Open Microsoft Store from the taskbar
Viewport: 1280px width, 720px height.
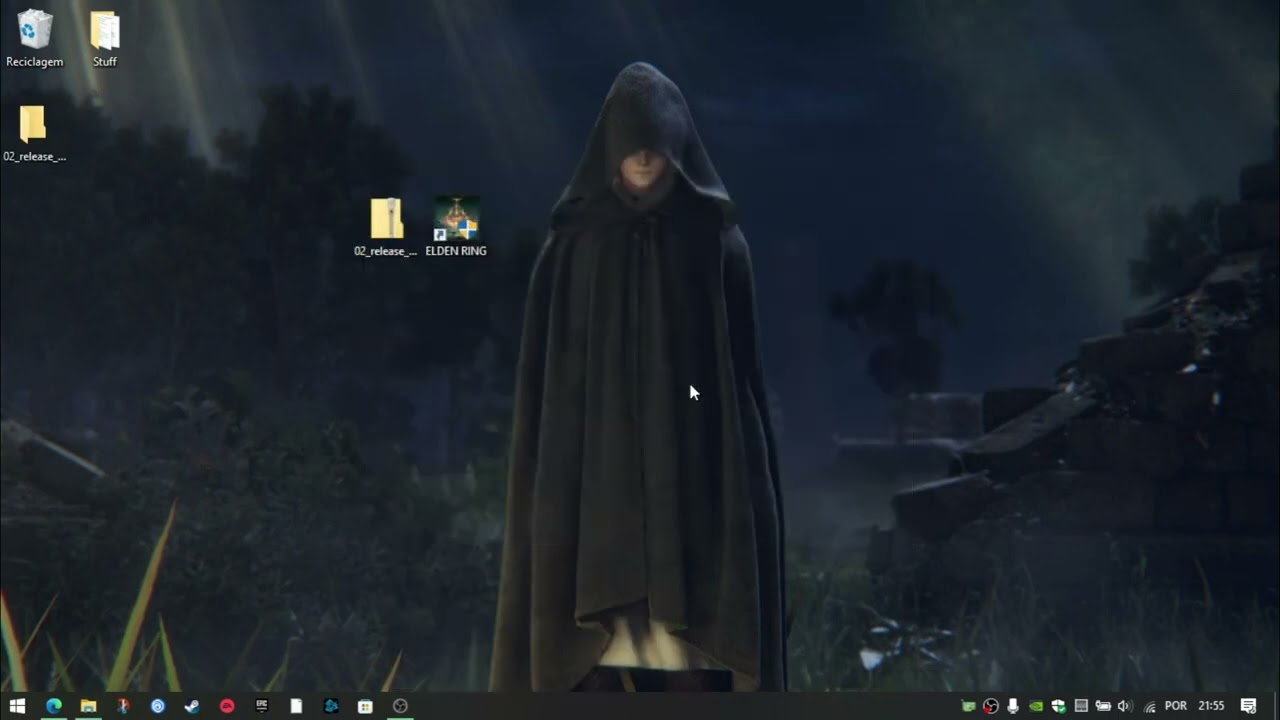coord(366,706)
